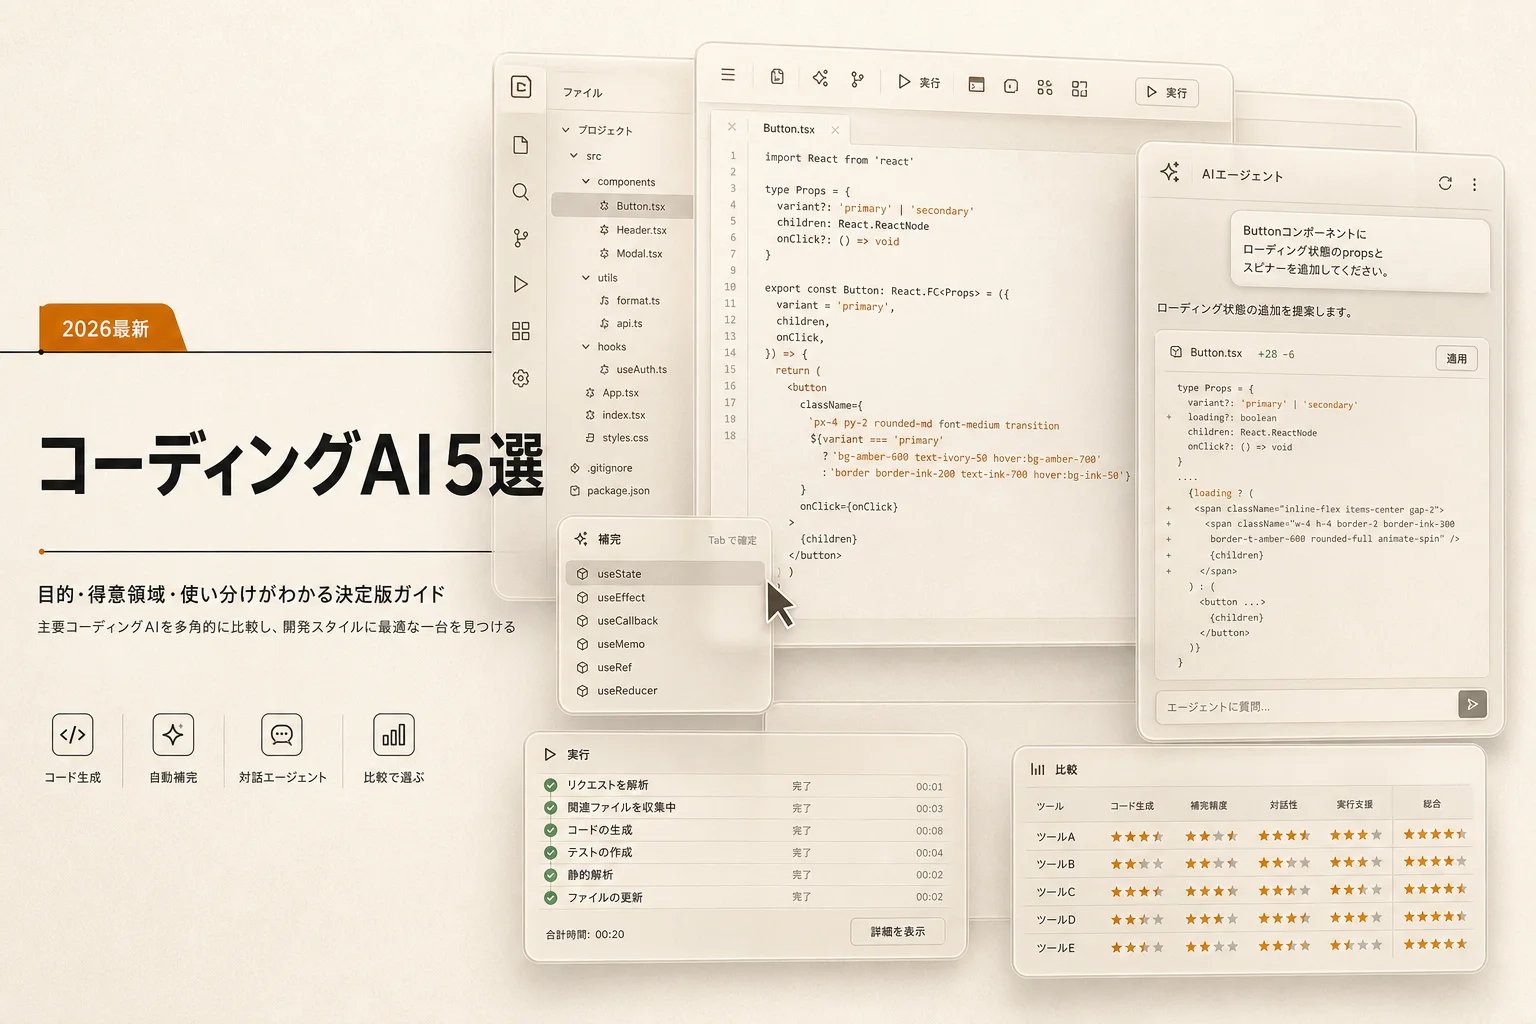Open package.json in the file tree

pyautogui.click(x=610, y=491)
